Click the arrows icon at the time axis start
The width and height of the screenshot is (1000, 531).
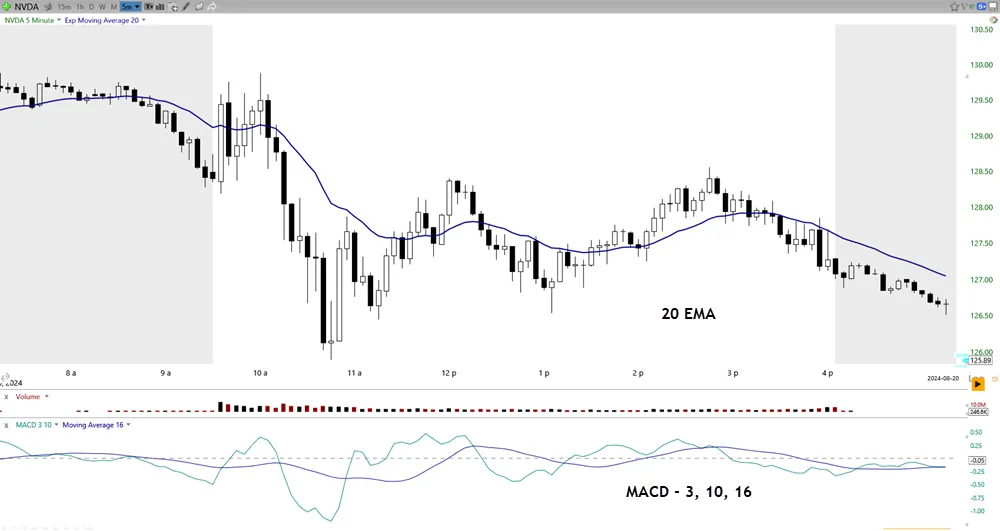(x=4, y=377)
